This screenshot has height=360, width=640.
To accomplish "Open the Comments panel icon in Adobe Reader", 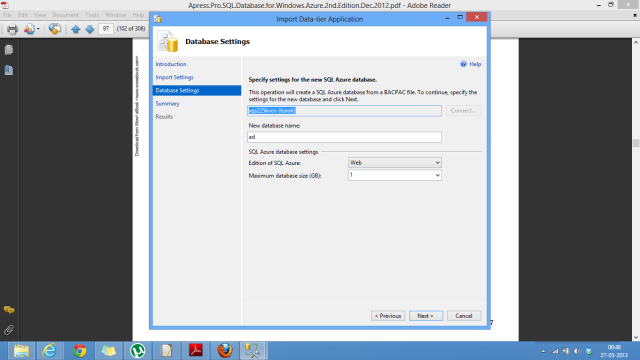I will pyautogui.click(x=9, y=310).
